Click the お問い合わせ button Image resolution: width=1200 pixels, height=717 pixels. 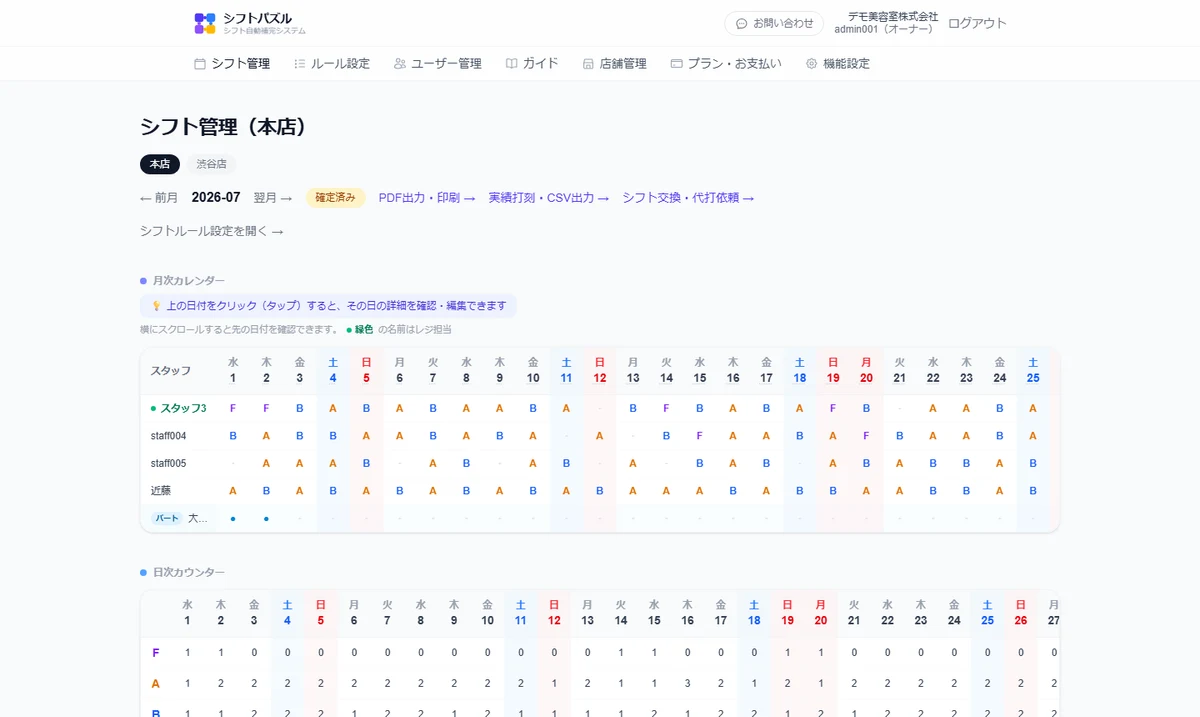[x=774, y=23]
